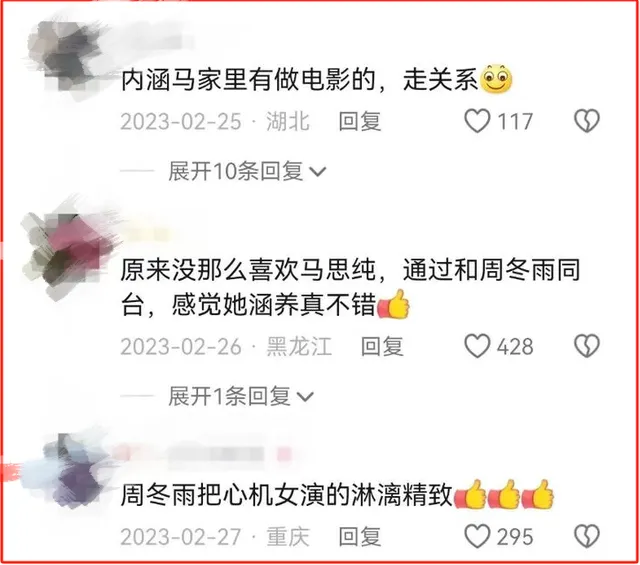Like the comment with 295 likes

coord(477,536)
